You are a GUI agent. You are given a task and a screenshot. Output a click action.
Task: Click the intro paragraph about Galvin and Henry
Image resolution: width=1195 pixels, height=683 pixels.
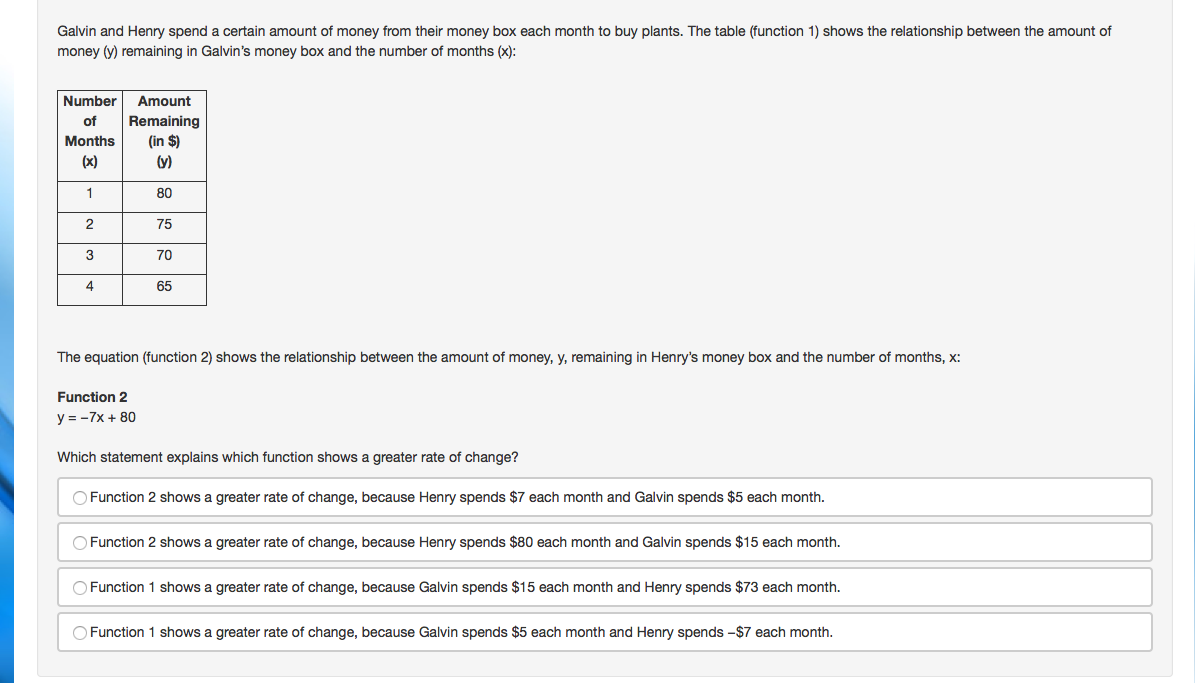(584, 41)
